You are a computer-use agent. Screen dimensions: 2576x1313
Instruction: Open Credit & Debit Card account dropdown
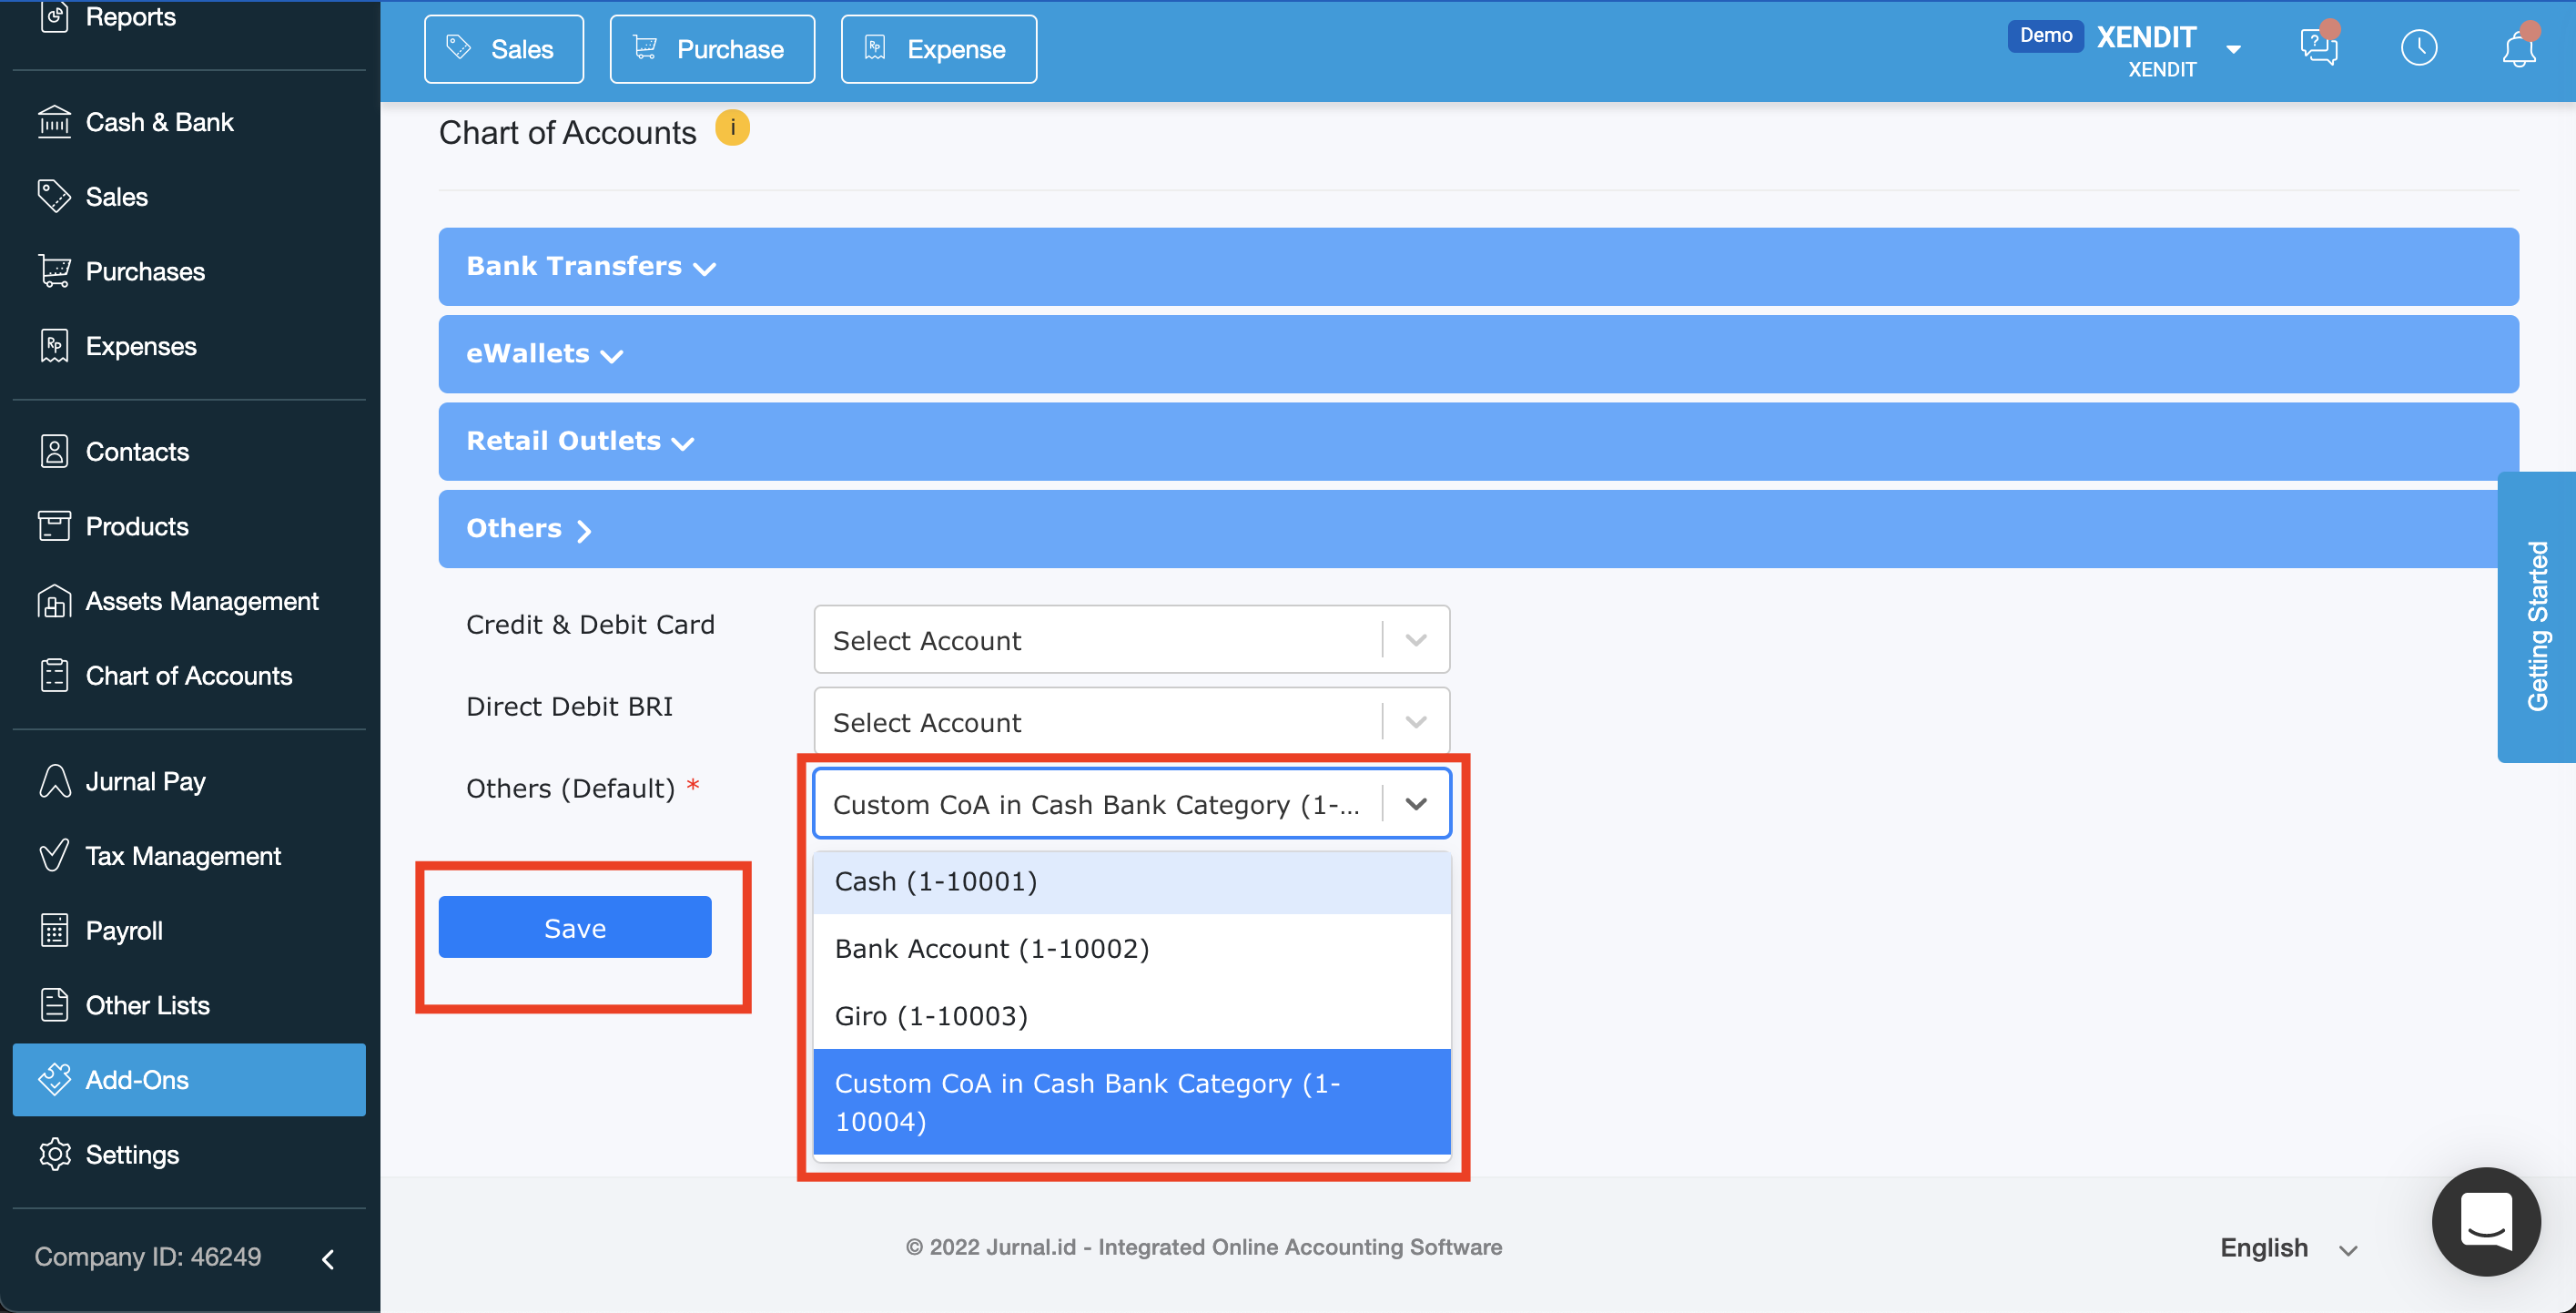[x=1131, y=640]
